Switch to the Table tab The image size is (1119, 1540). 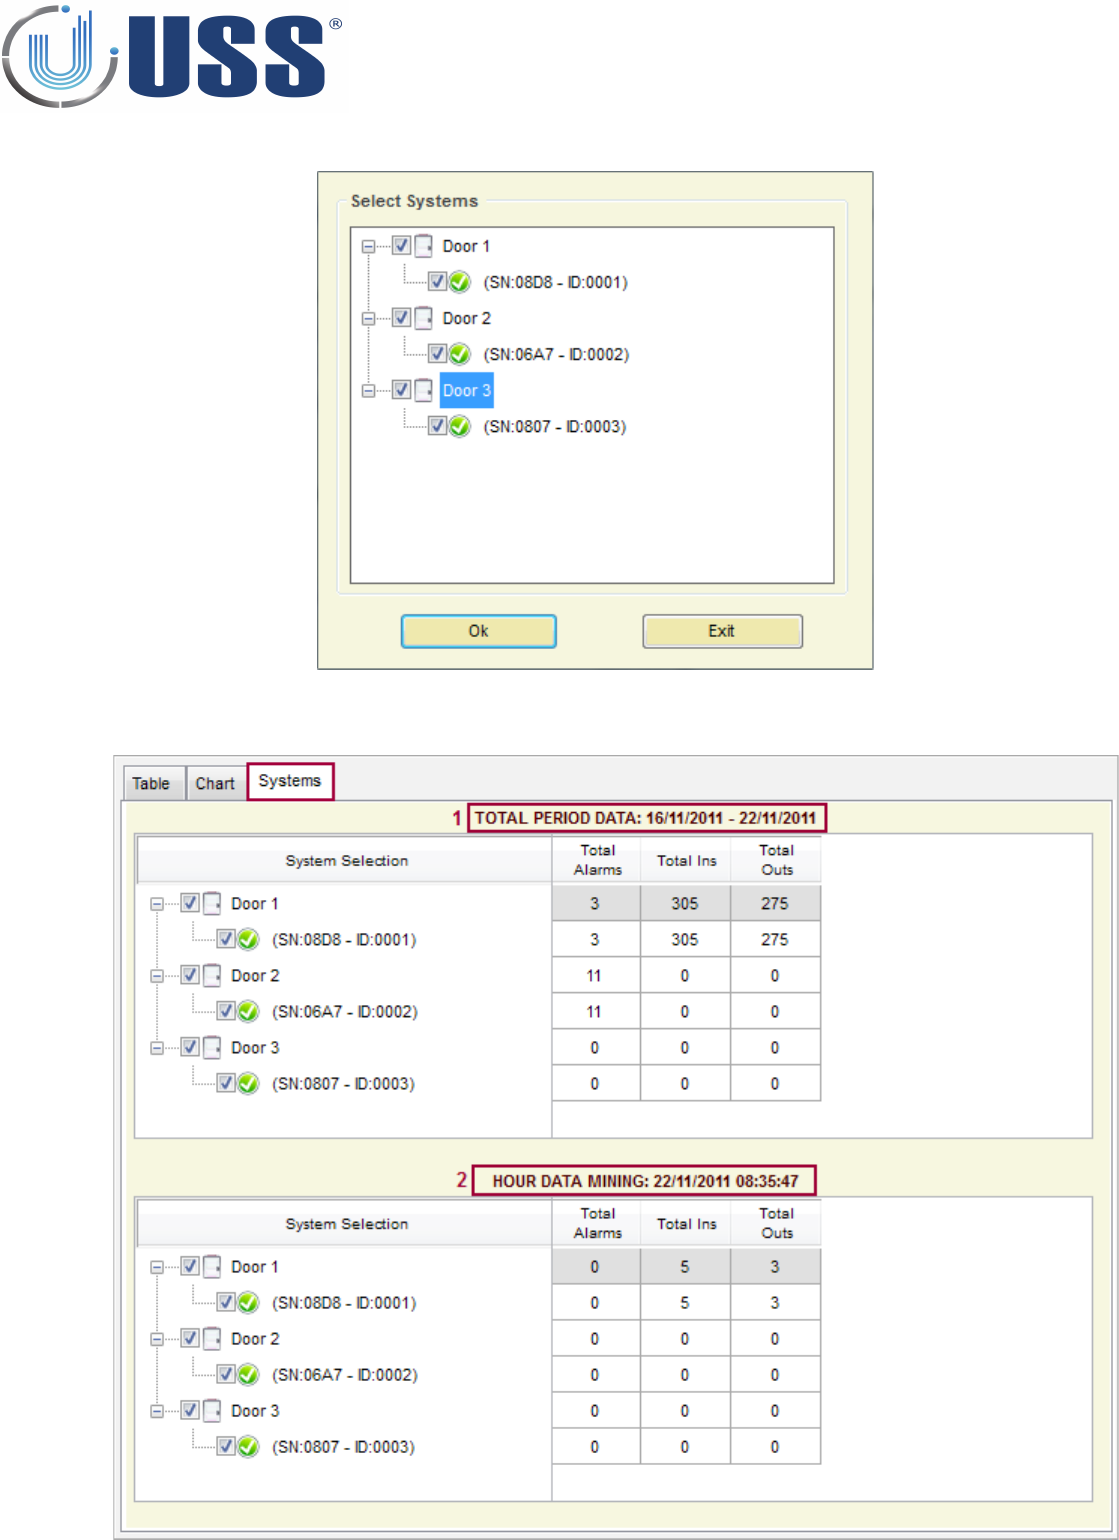(152, 784)
